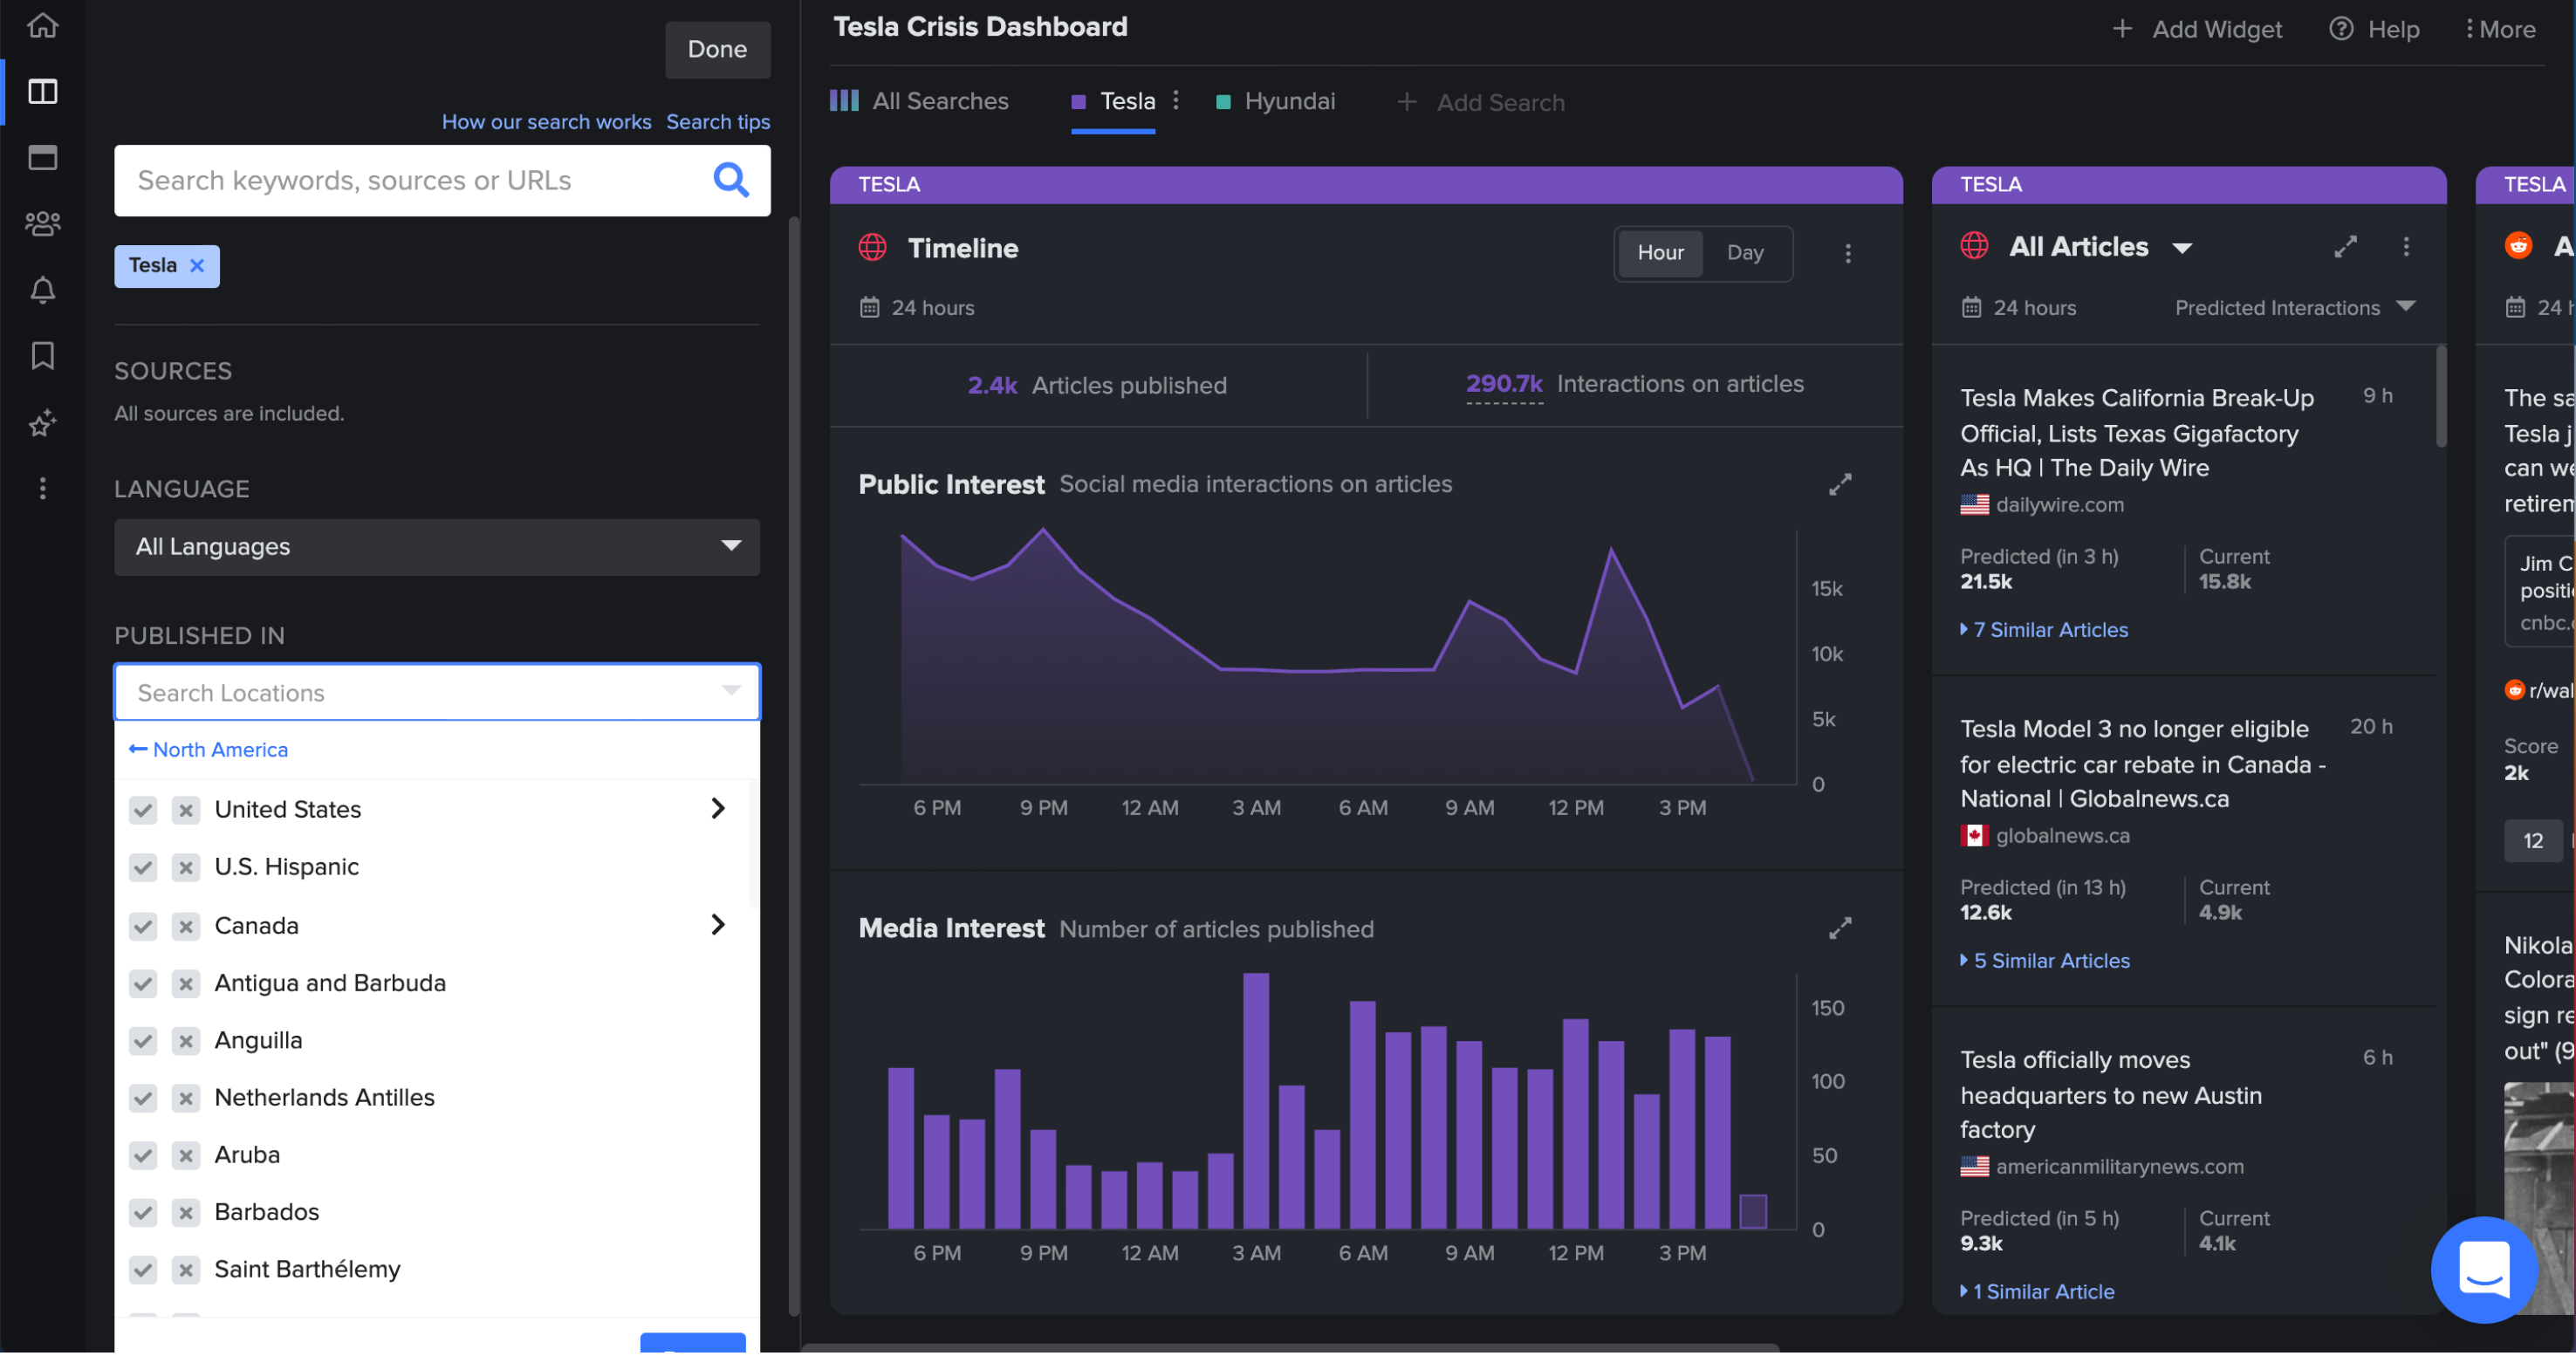Image resolution: width=2576 pixels, height=1356 pixels.
Task: Open the chat support bubble
Action: tap(2484, 1270)
